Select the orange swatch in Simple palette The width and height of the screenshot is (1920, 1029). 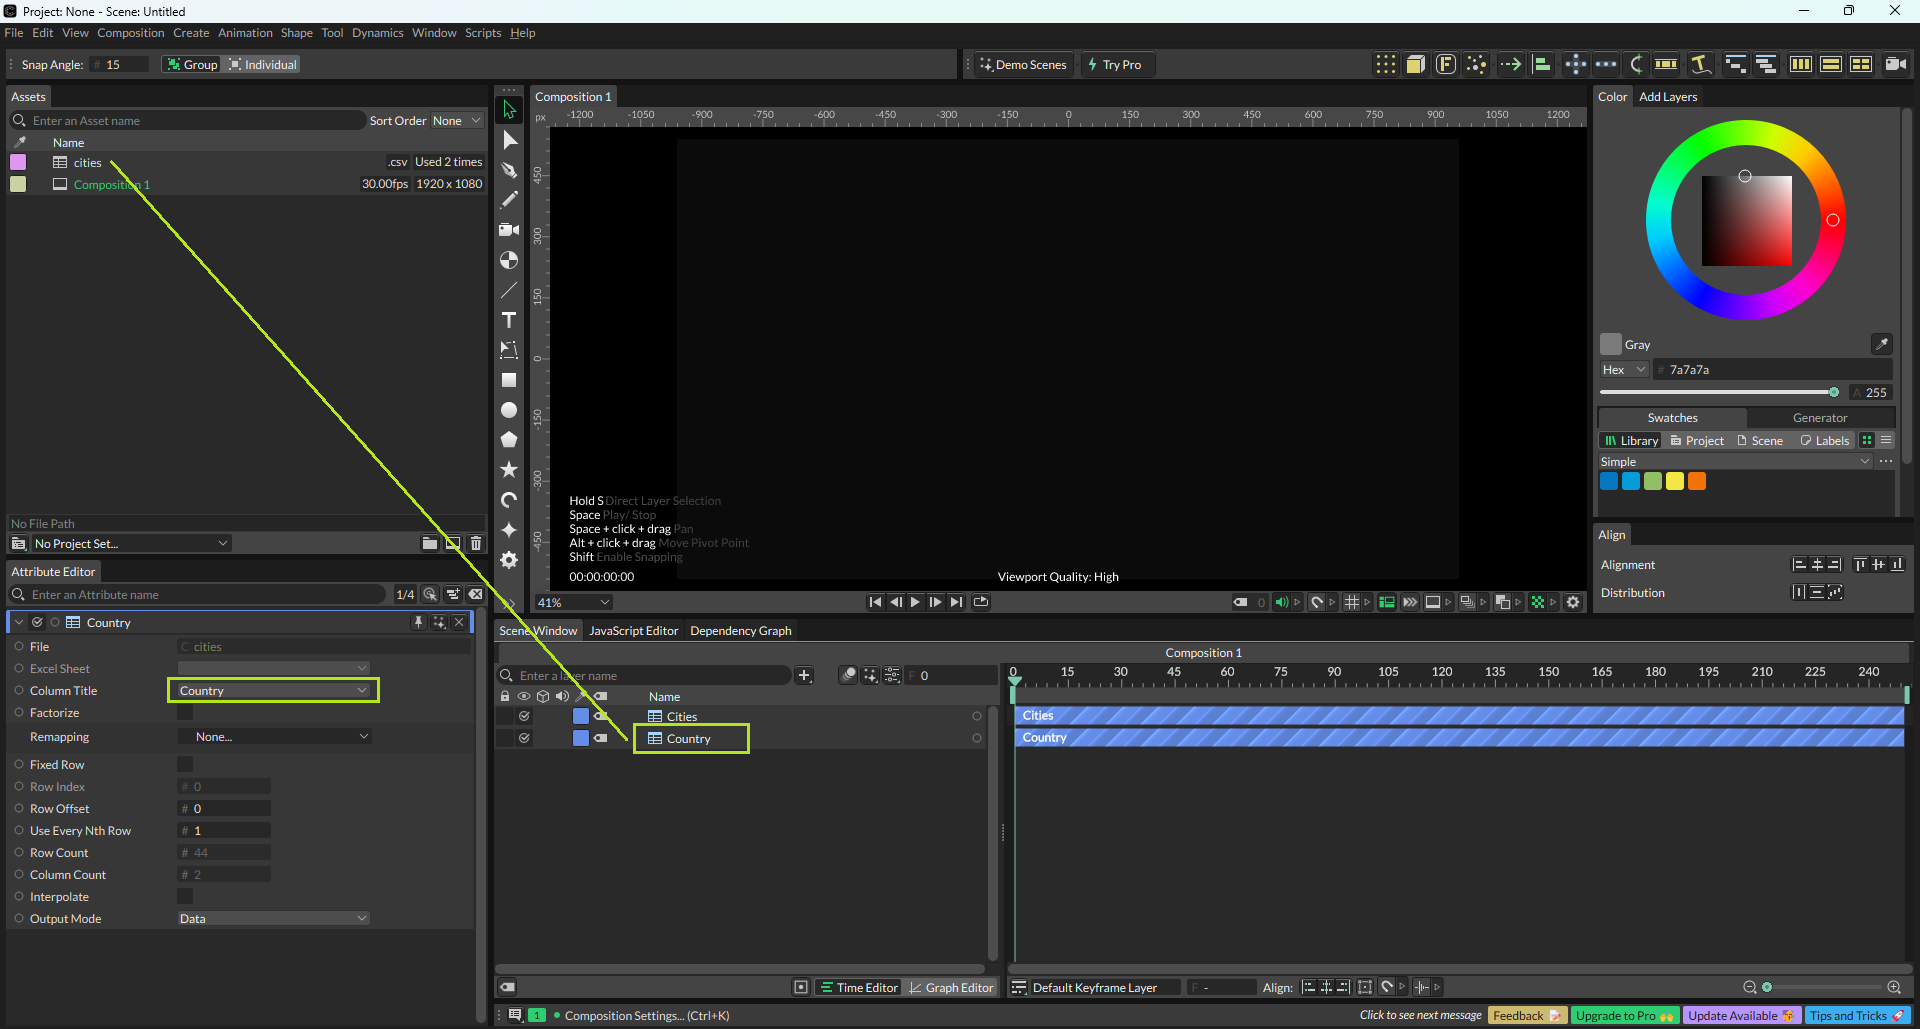[x=1697, y=482]
